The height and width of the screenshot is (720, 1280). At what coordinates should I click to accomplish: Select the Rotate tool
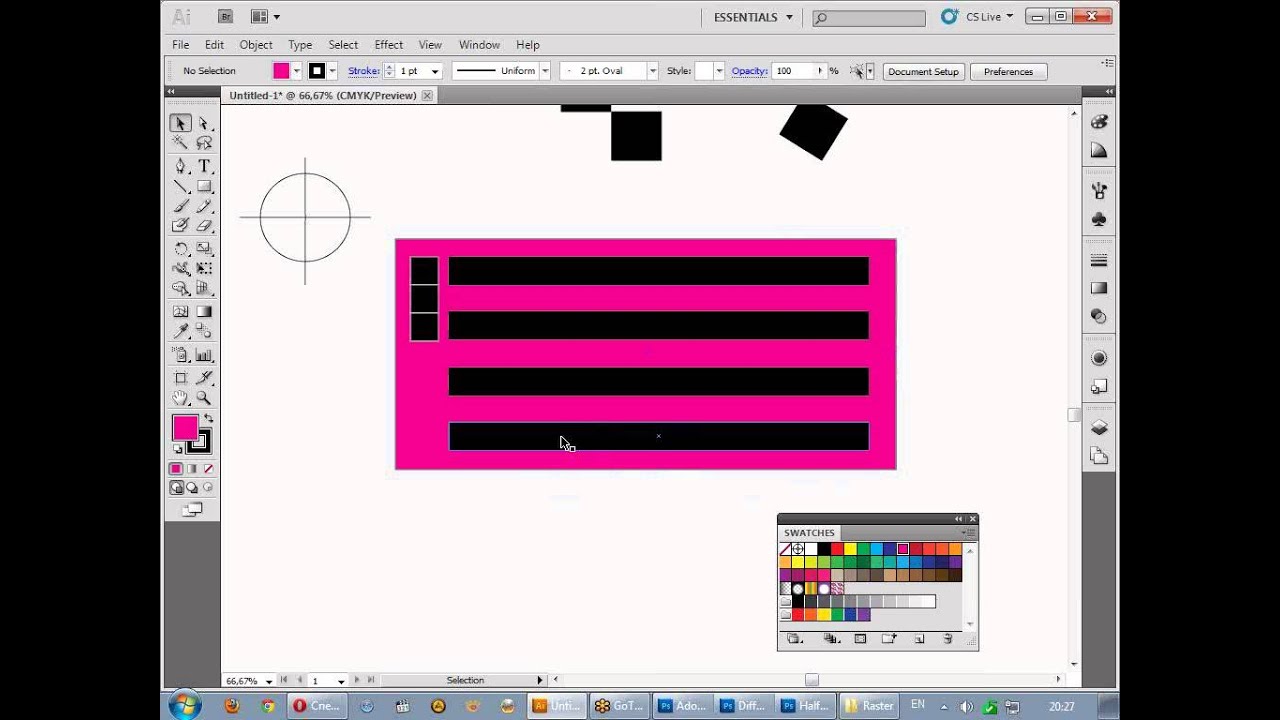(x=181, y=249)
